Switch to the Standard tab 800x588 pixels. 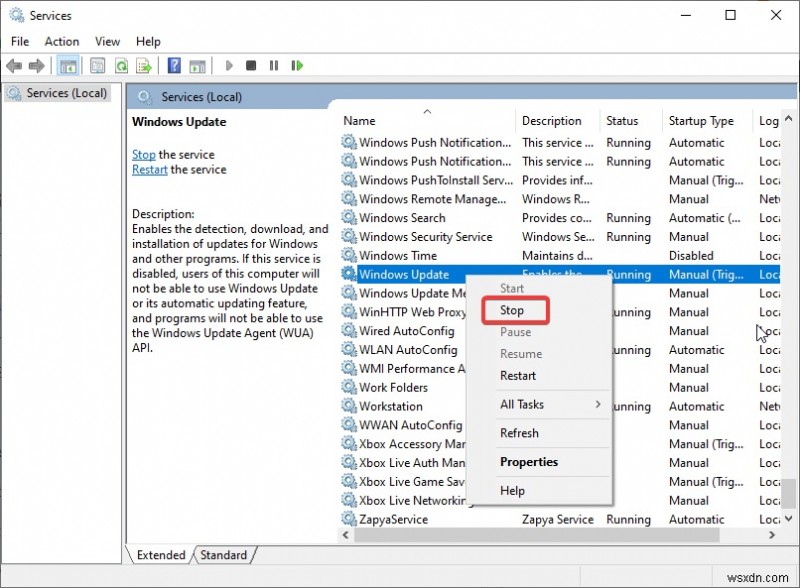click(223, 555)
